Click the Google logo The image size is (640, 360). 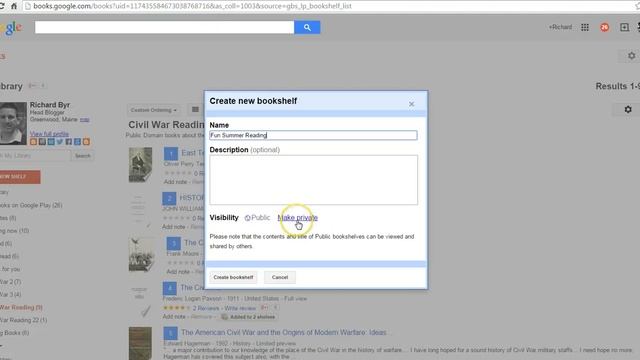click(x=11, y=28)
